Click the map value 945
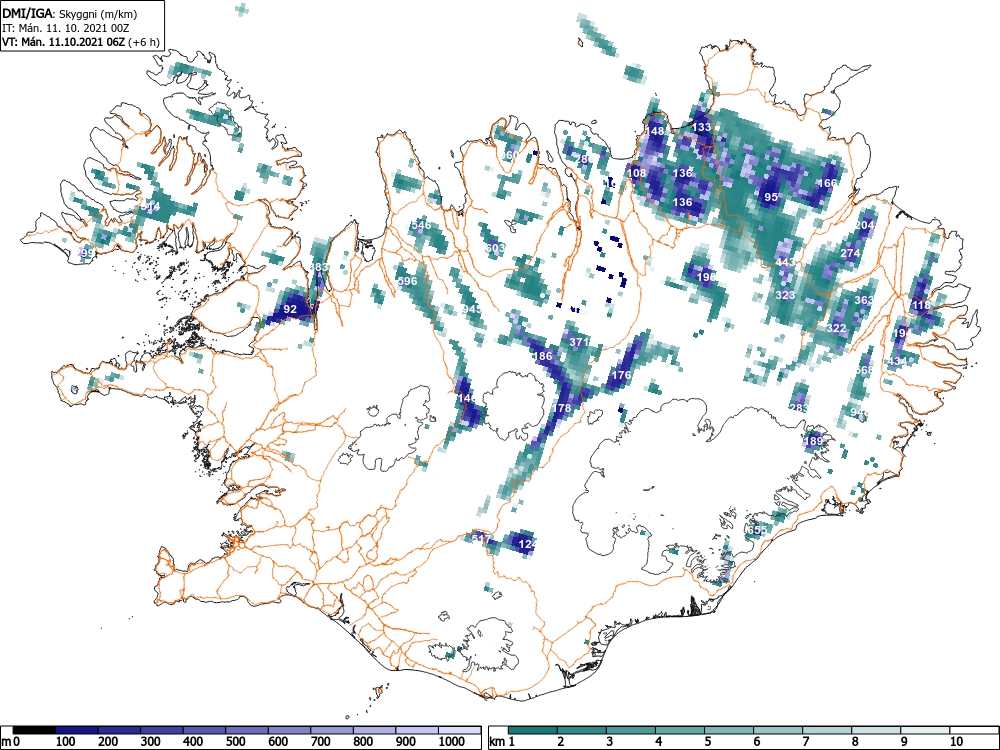The width and height of the screenshot is (1000, 750). [473, 309]
